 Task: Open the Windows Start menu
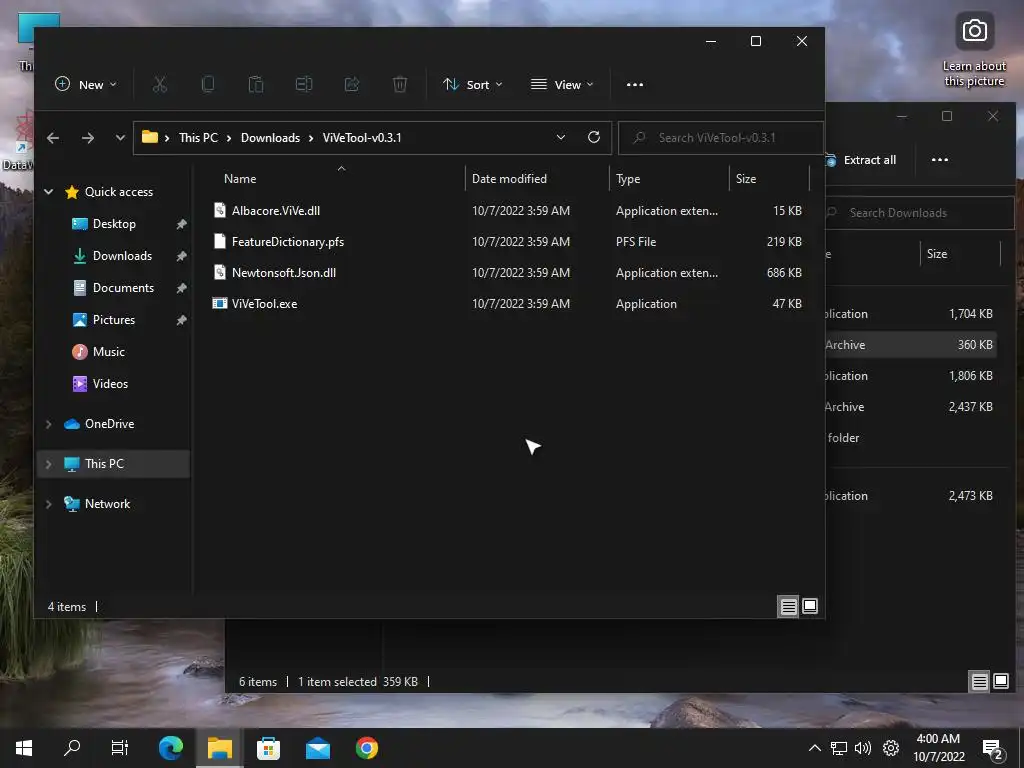[x=24, y=748]
